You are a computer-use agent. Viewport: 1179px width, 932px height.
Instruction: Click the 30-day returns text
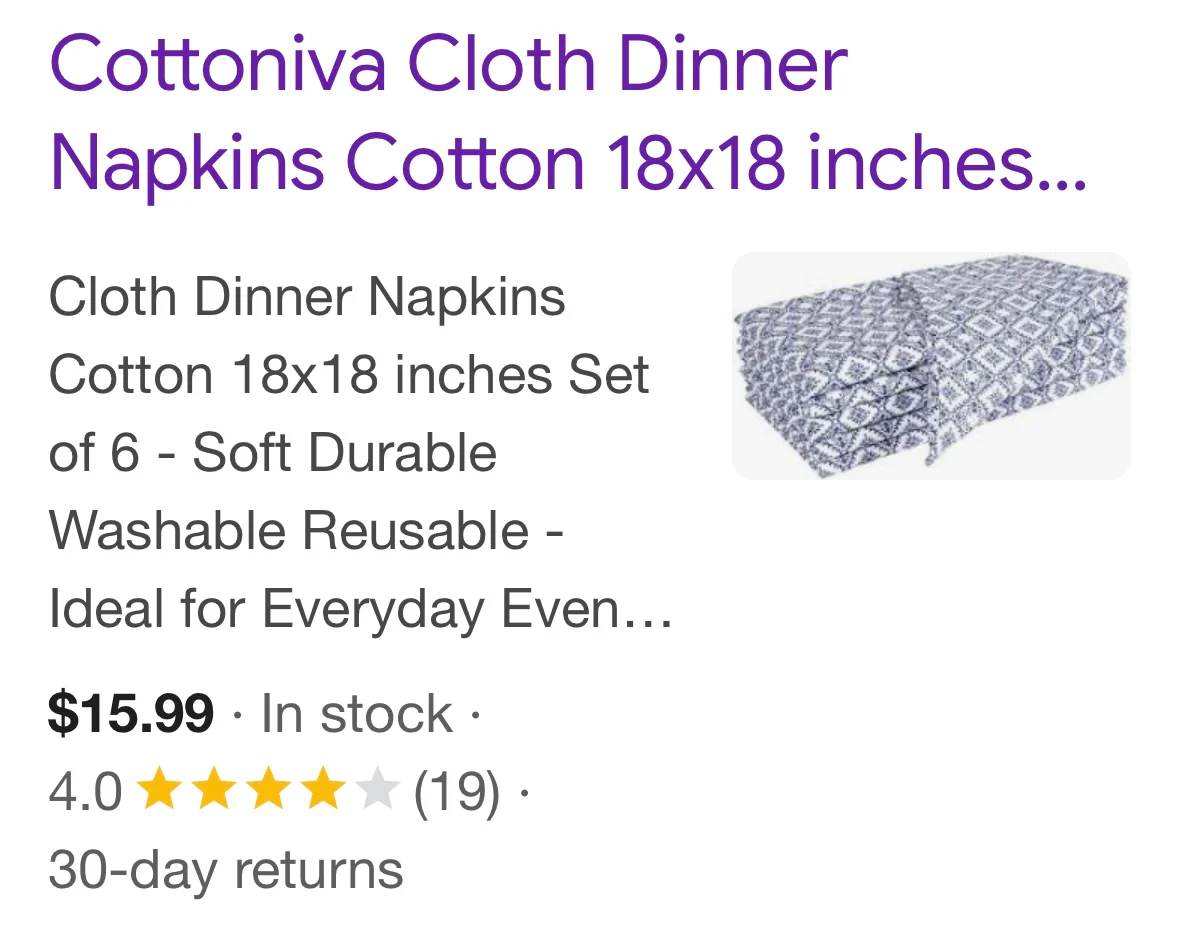click(x=225, y=870)
